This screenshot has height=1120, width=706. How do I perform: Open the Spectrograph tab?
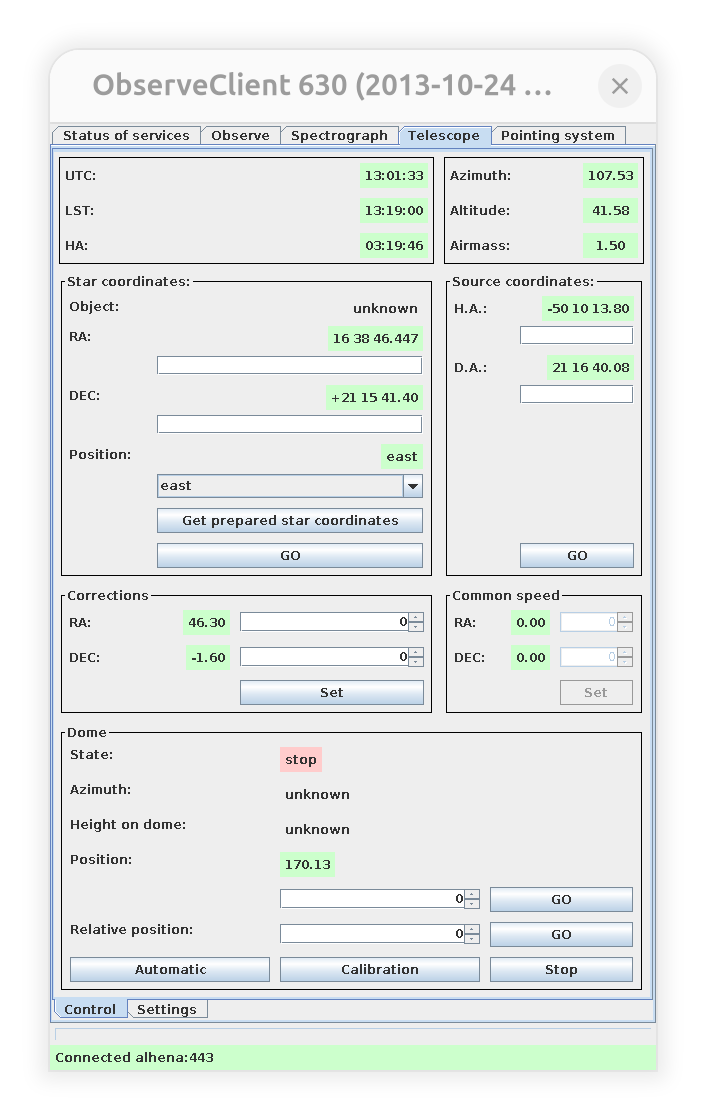coord(339,136)
